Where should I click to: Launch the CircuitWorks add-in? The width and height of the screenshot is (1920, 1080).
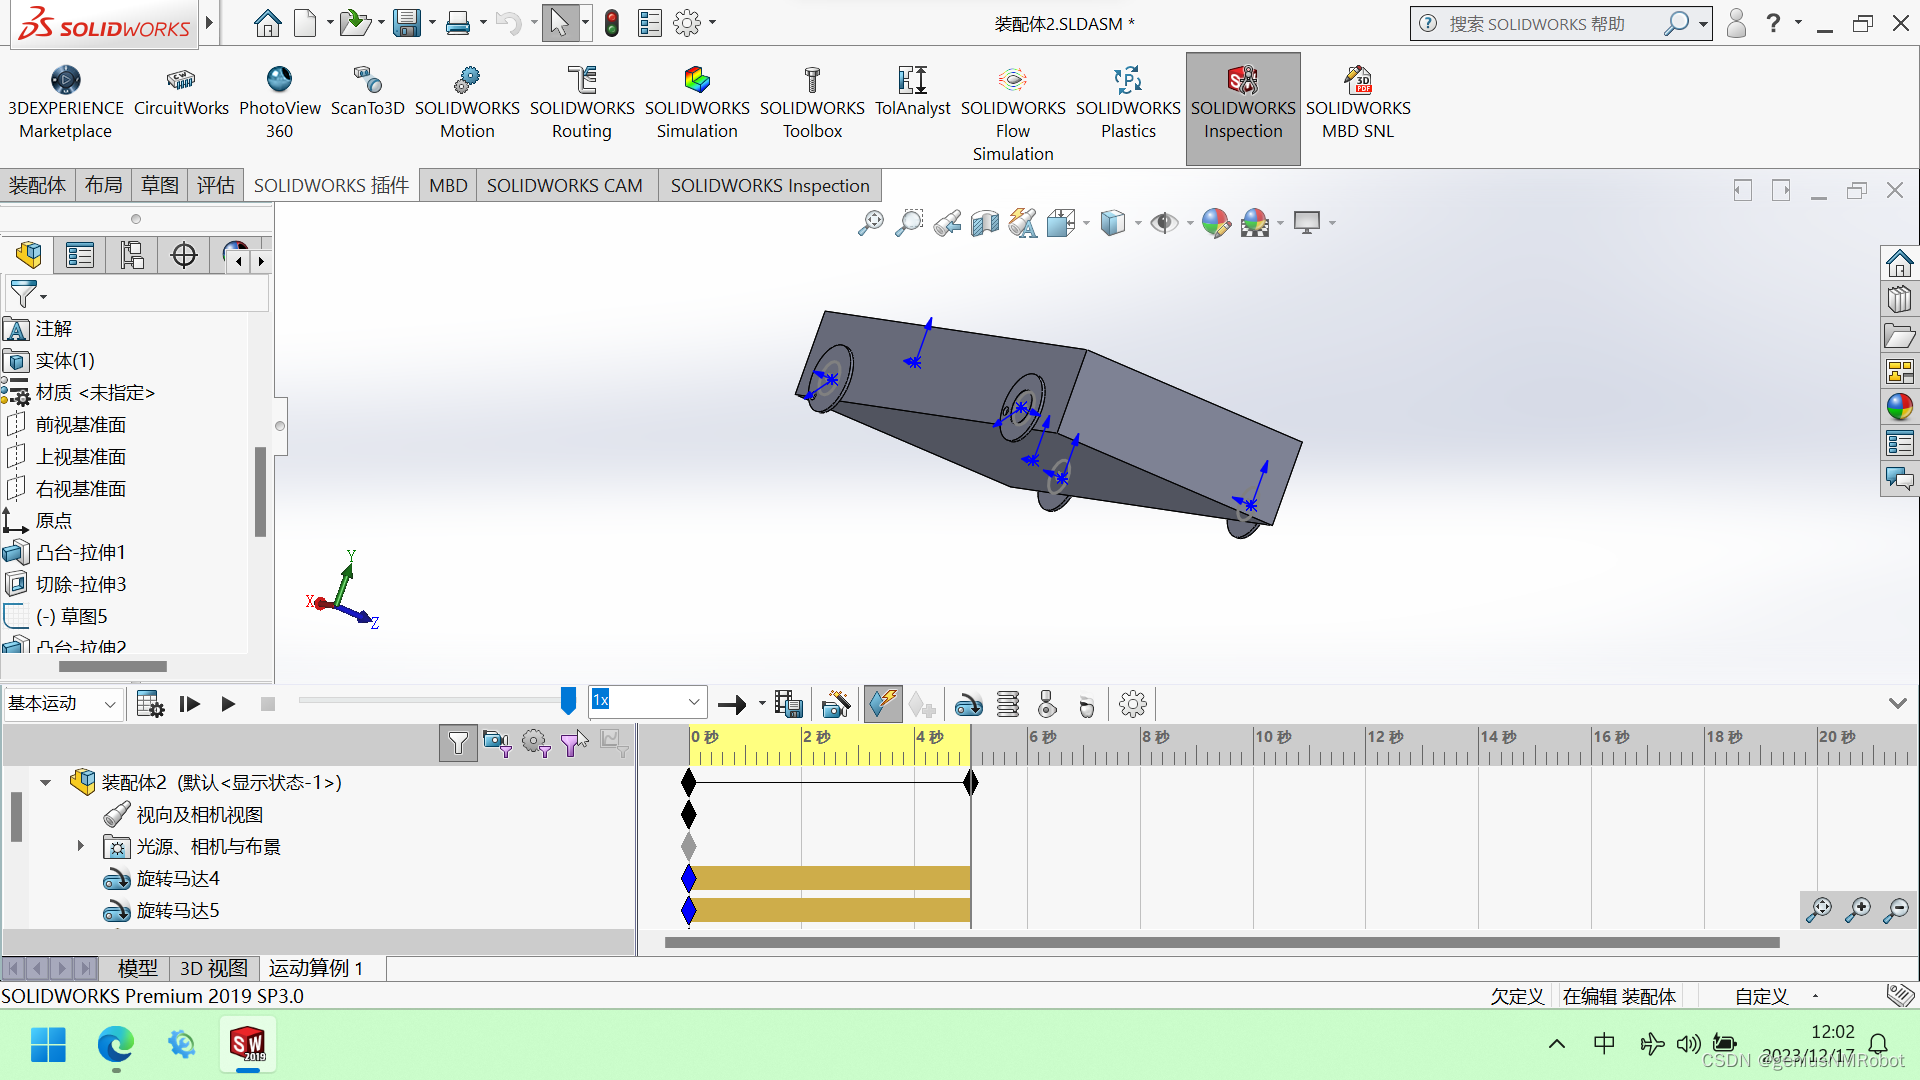click(181, 92)
